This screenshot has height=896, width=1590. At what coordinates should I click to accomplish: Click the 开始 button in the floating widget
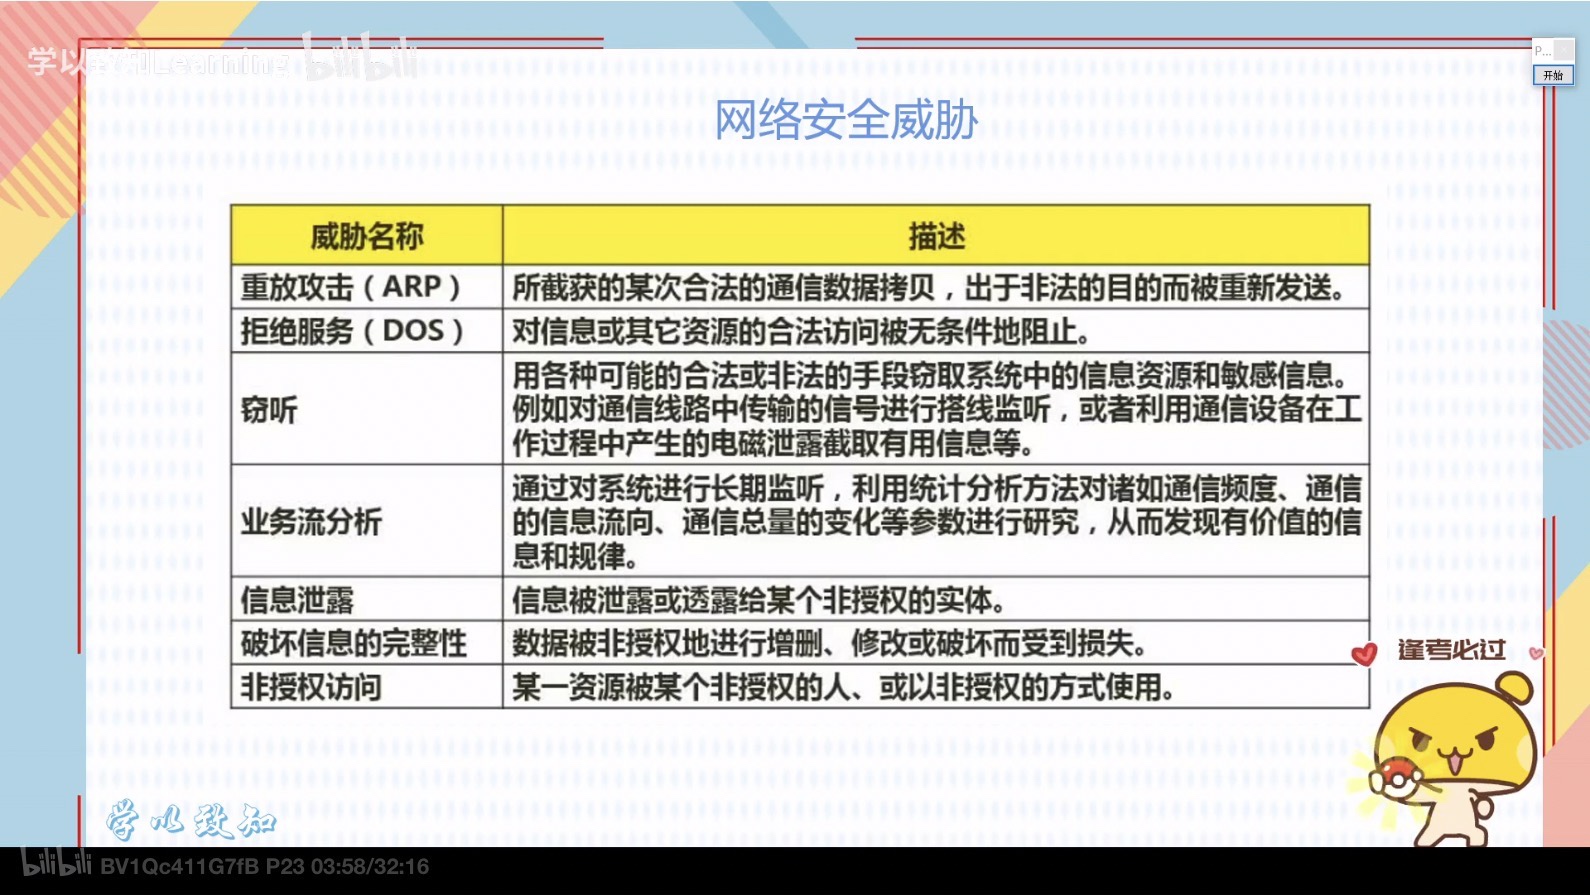(x=1553, y=75)
